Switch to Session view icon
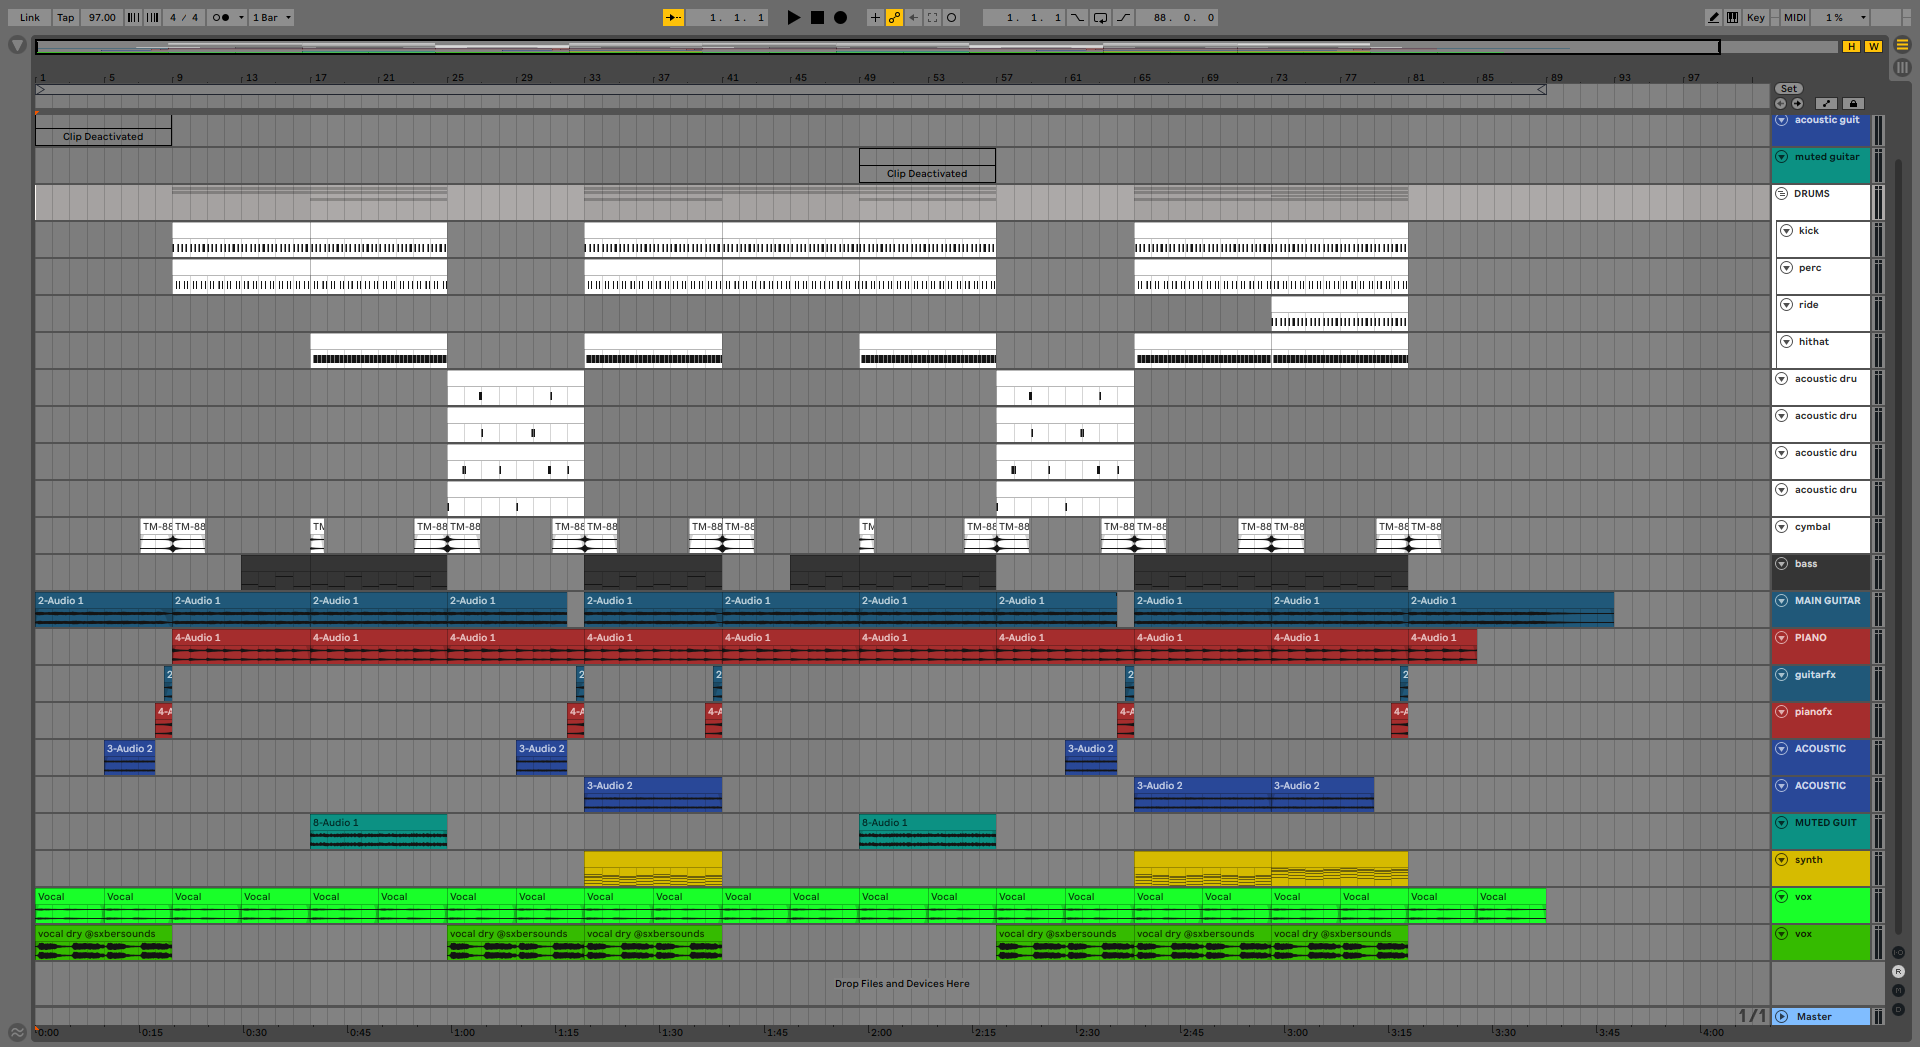This screenshot has height=1047, width=1920. pos(1902,67)
